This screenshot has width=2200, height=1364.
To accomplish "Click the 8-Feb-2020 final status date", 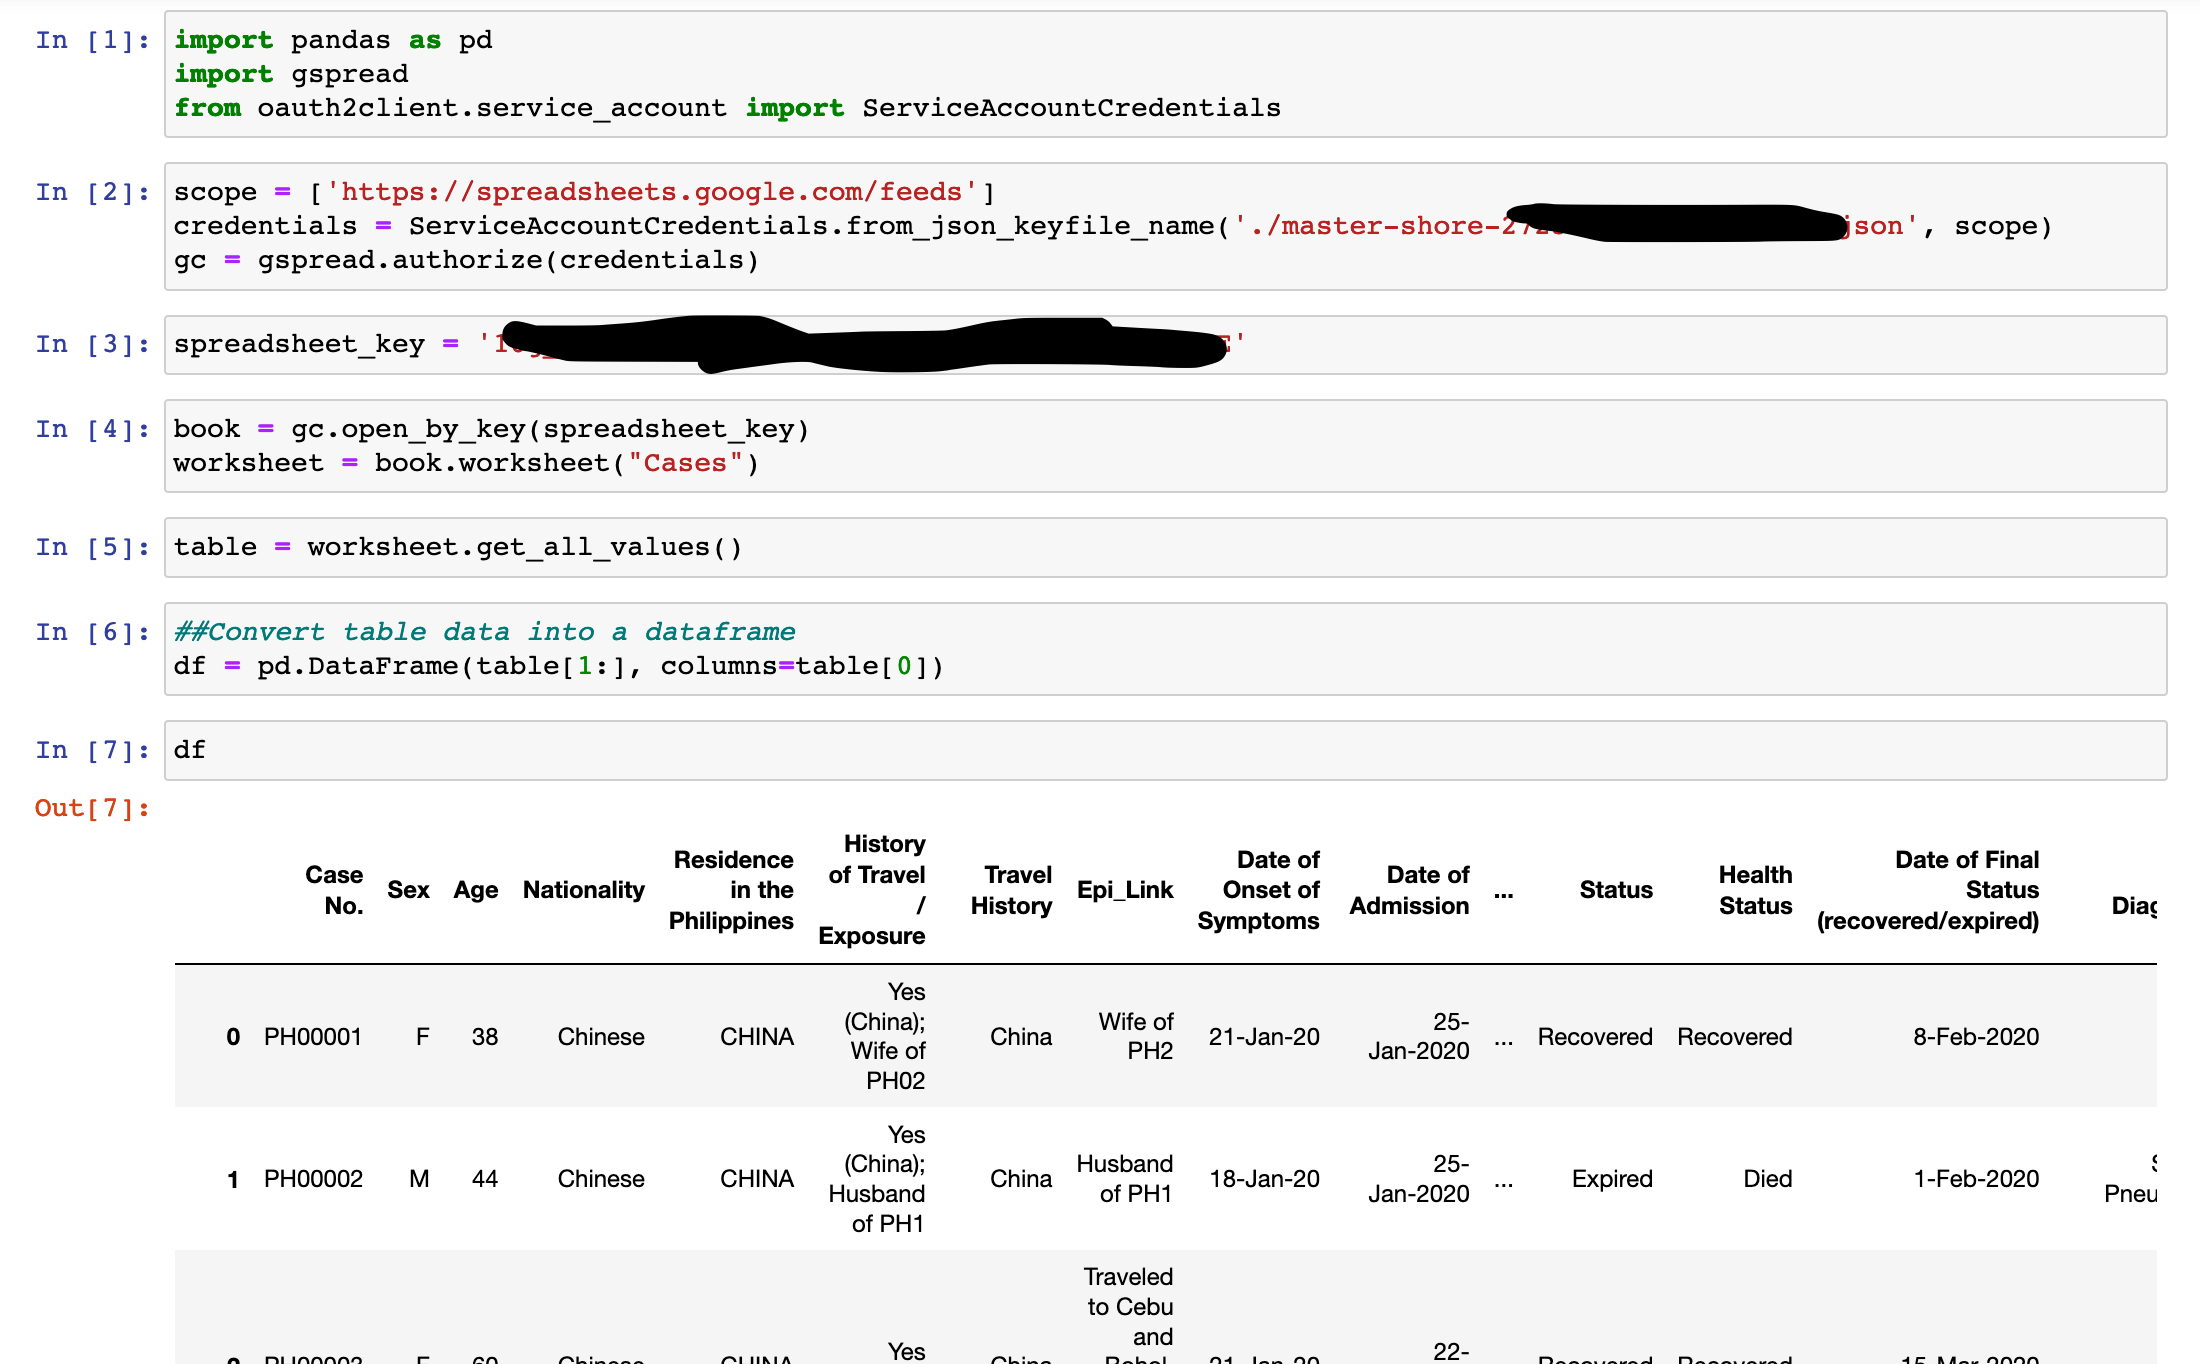I will 1976,1037.
